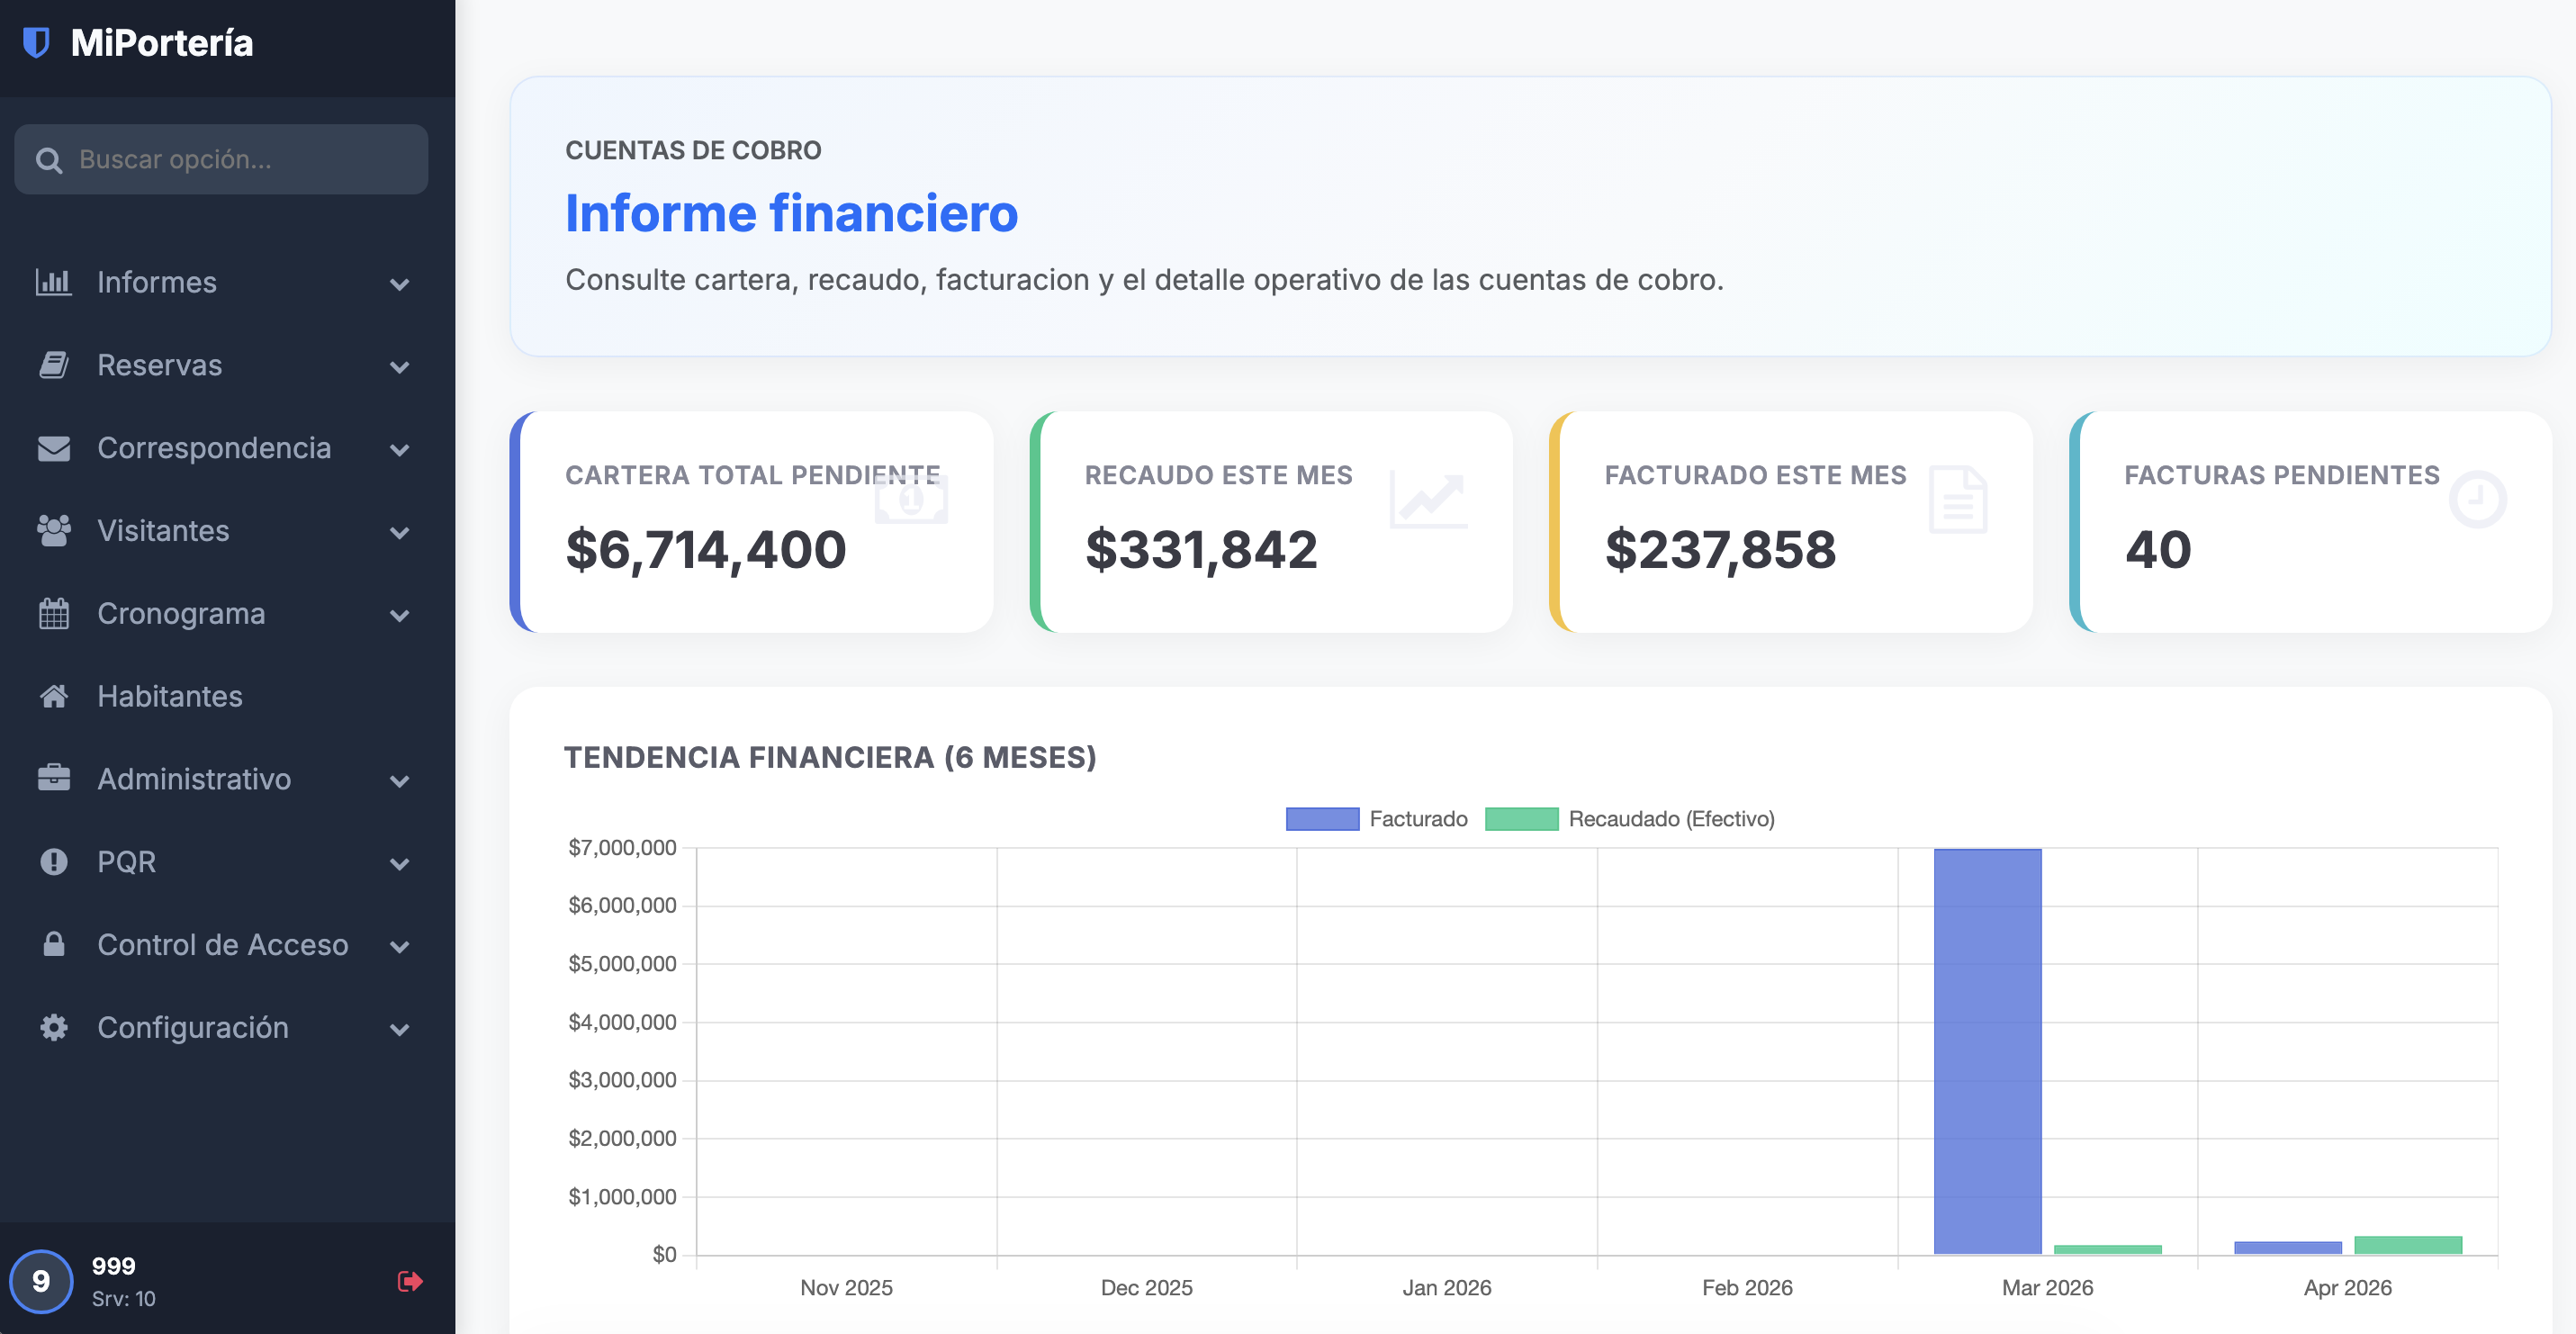This screenshot has height=1334, width=2576.
Task: Go to the Habitantes section
Action: (x=223, y=696)
